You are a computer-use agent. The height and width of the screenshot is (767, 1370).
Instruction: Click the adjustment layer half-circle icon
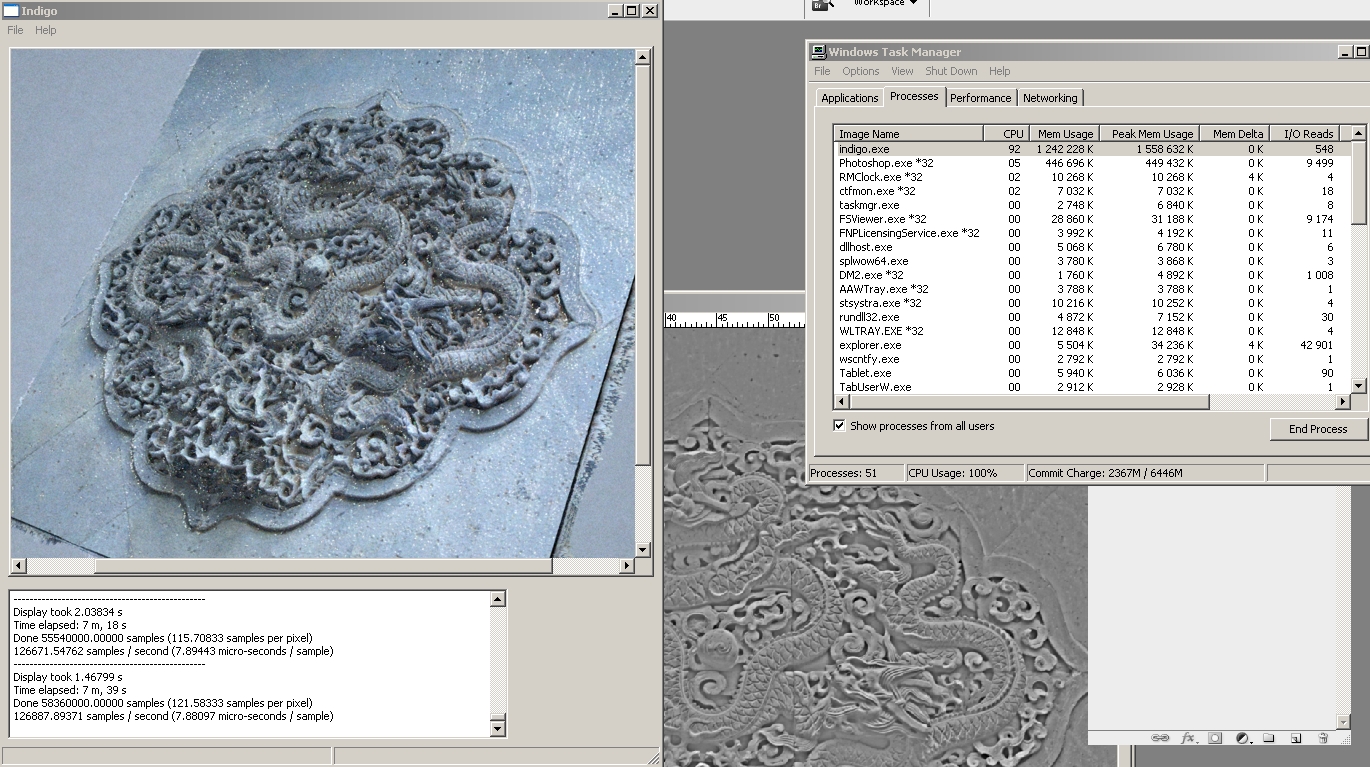pos(1242,738)
